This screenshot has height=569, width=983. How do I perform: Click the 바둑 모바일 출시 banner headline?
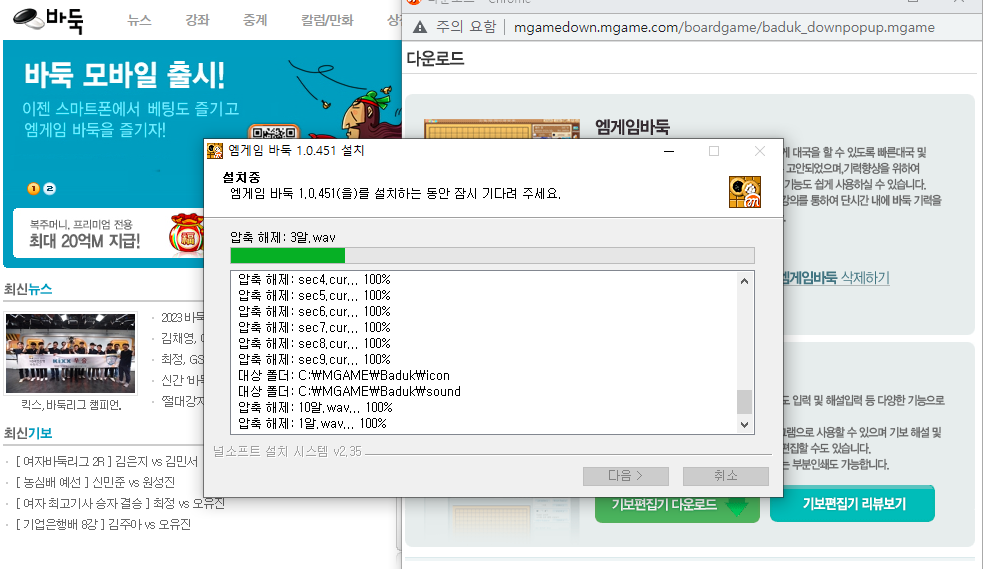pos(124,75)
